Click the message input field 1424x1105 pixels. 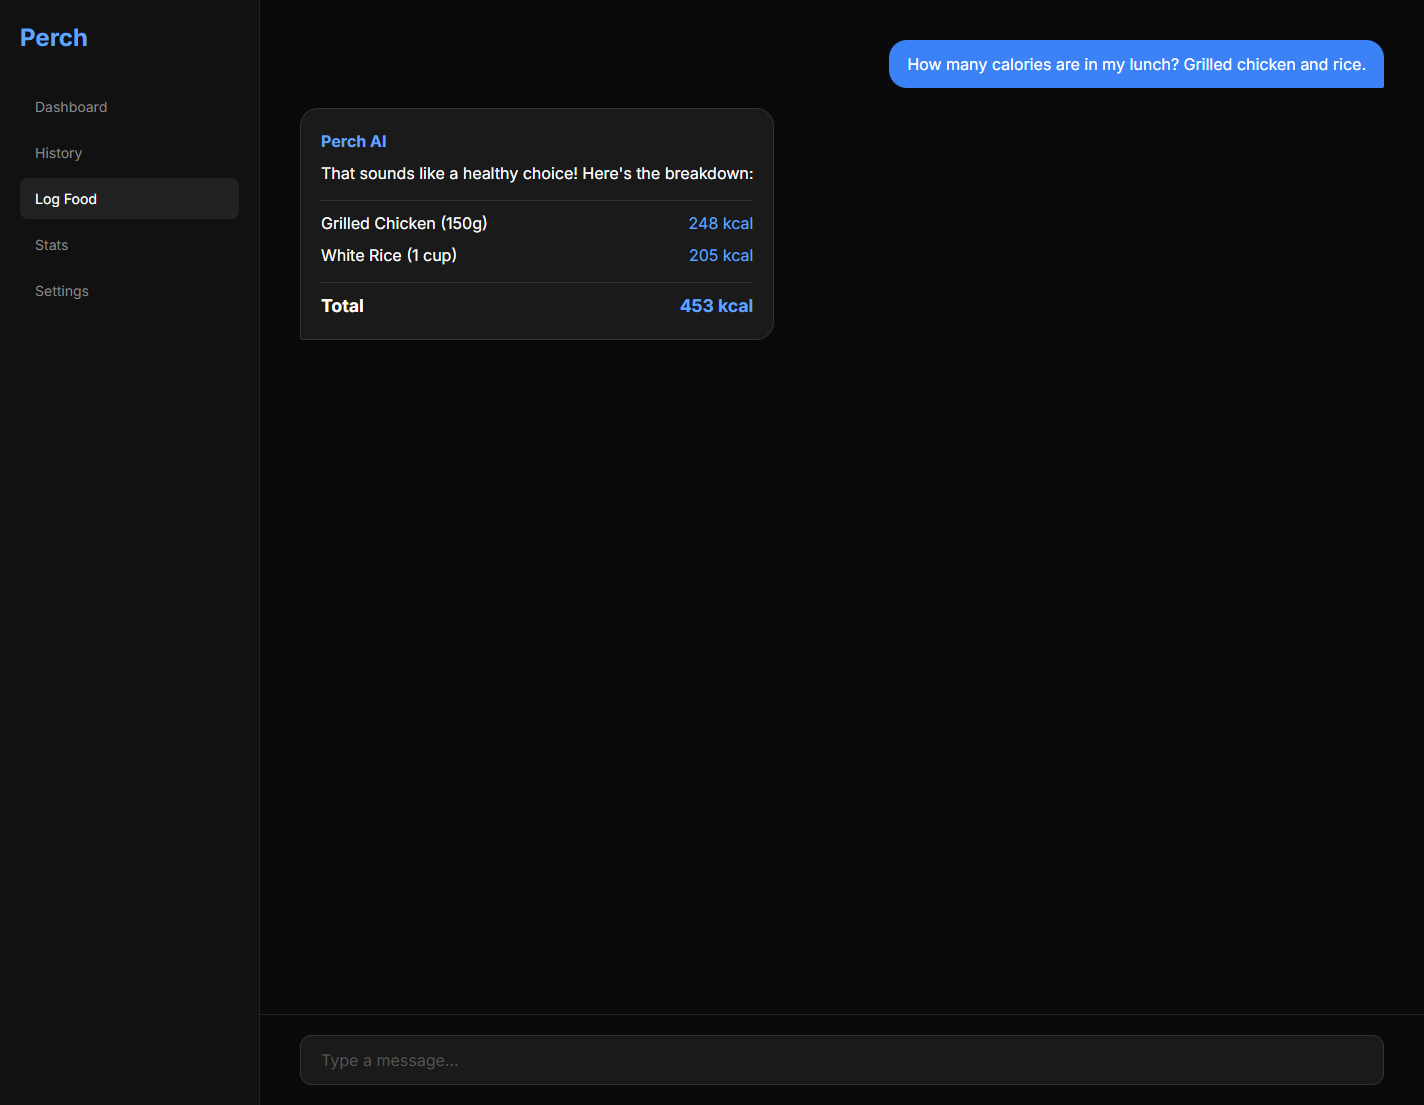coord(841,1060)
